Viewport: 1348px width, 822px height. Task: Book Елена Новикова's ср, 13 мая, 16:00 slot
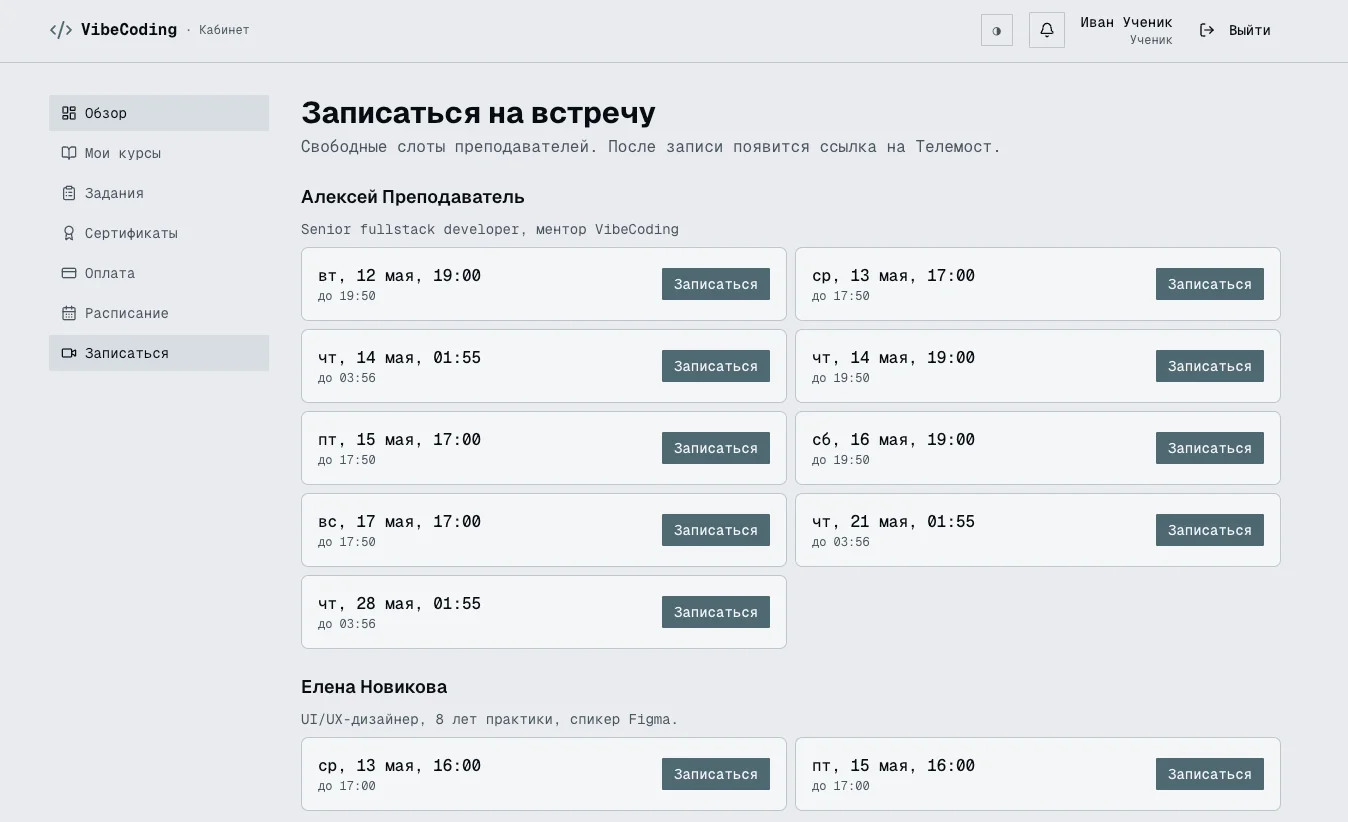tap(716, 774)
